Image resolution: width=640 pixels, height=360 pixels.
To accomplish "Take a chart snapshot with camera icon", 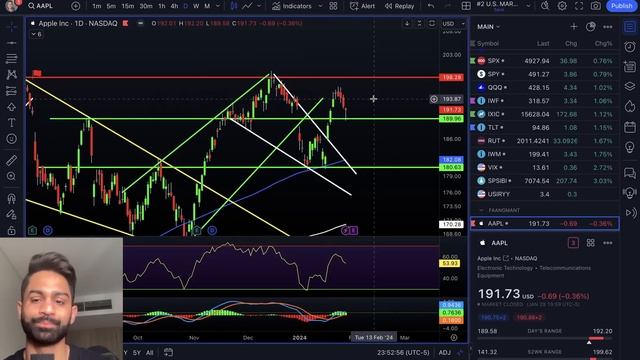I will tap(596, 6).
